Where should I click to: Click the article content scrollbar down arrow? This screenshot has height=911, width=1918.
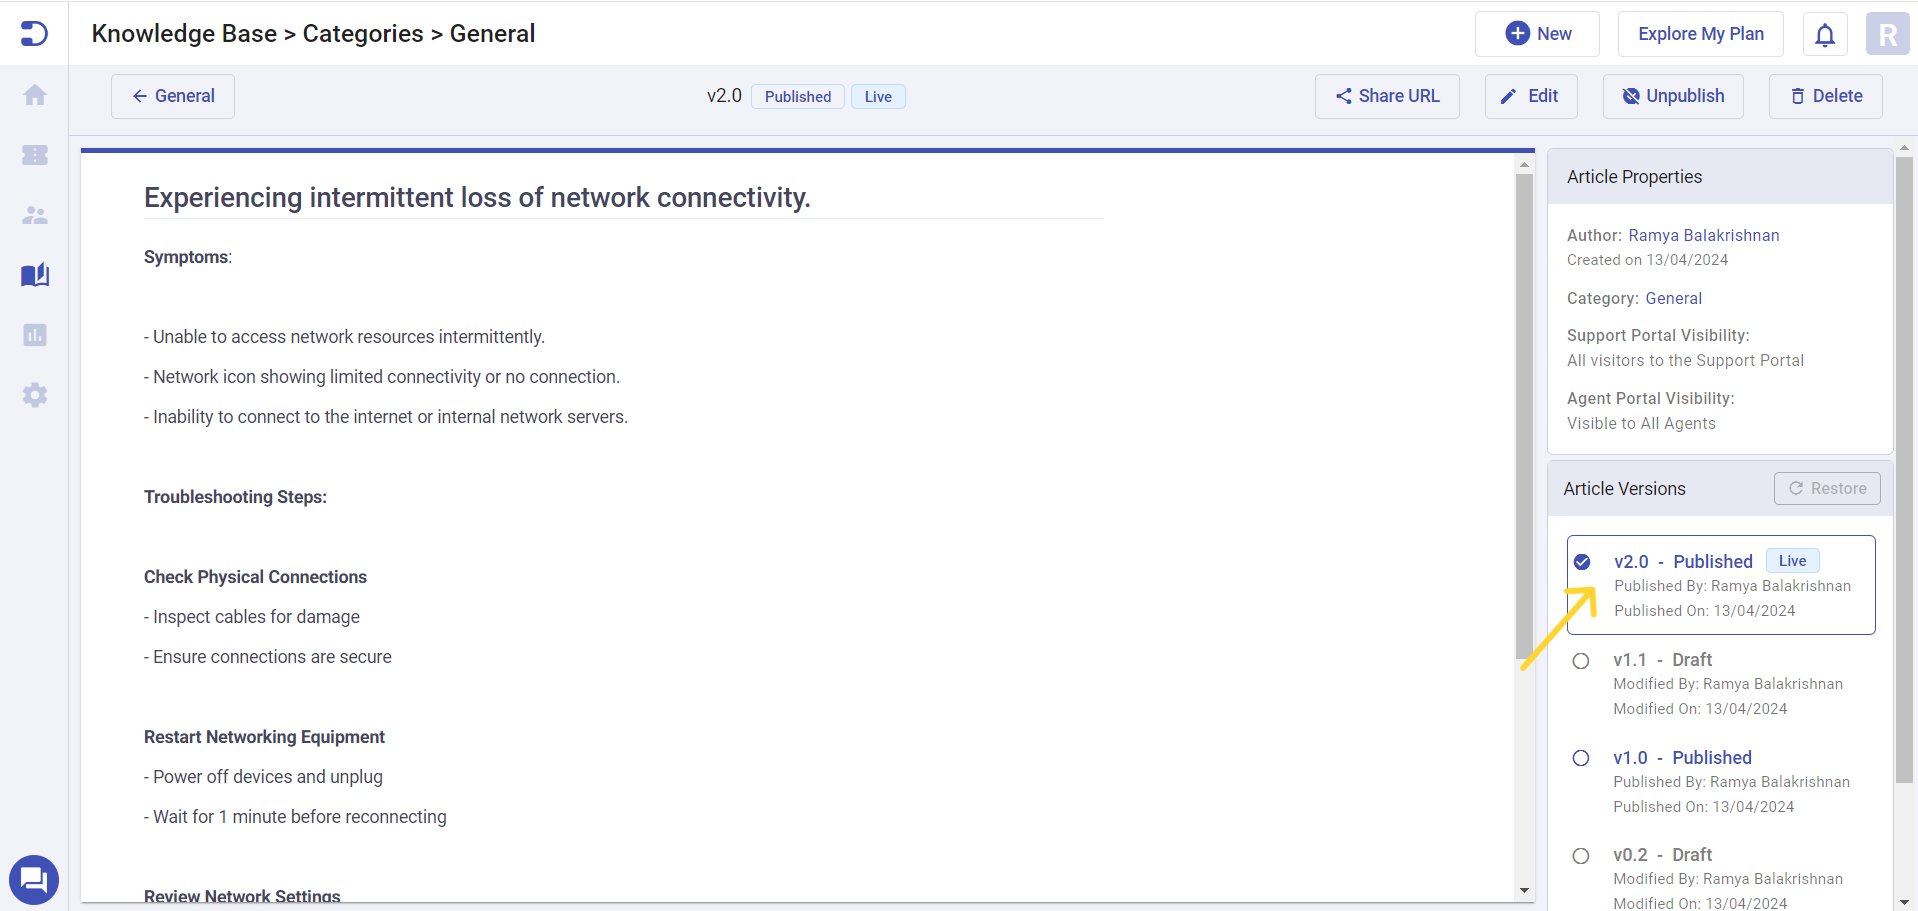pyautogui.click(x=1524, y=890)
